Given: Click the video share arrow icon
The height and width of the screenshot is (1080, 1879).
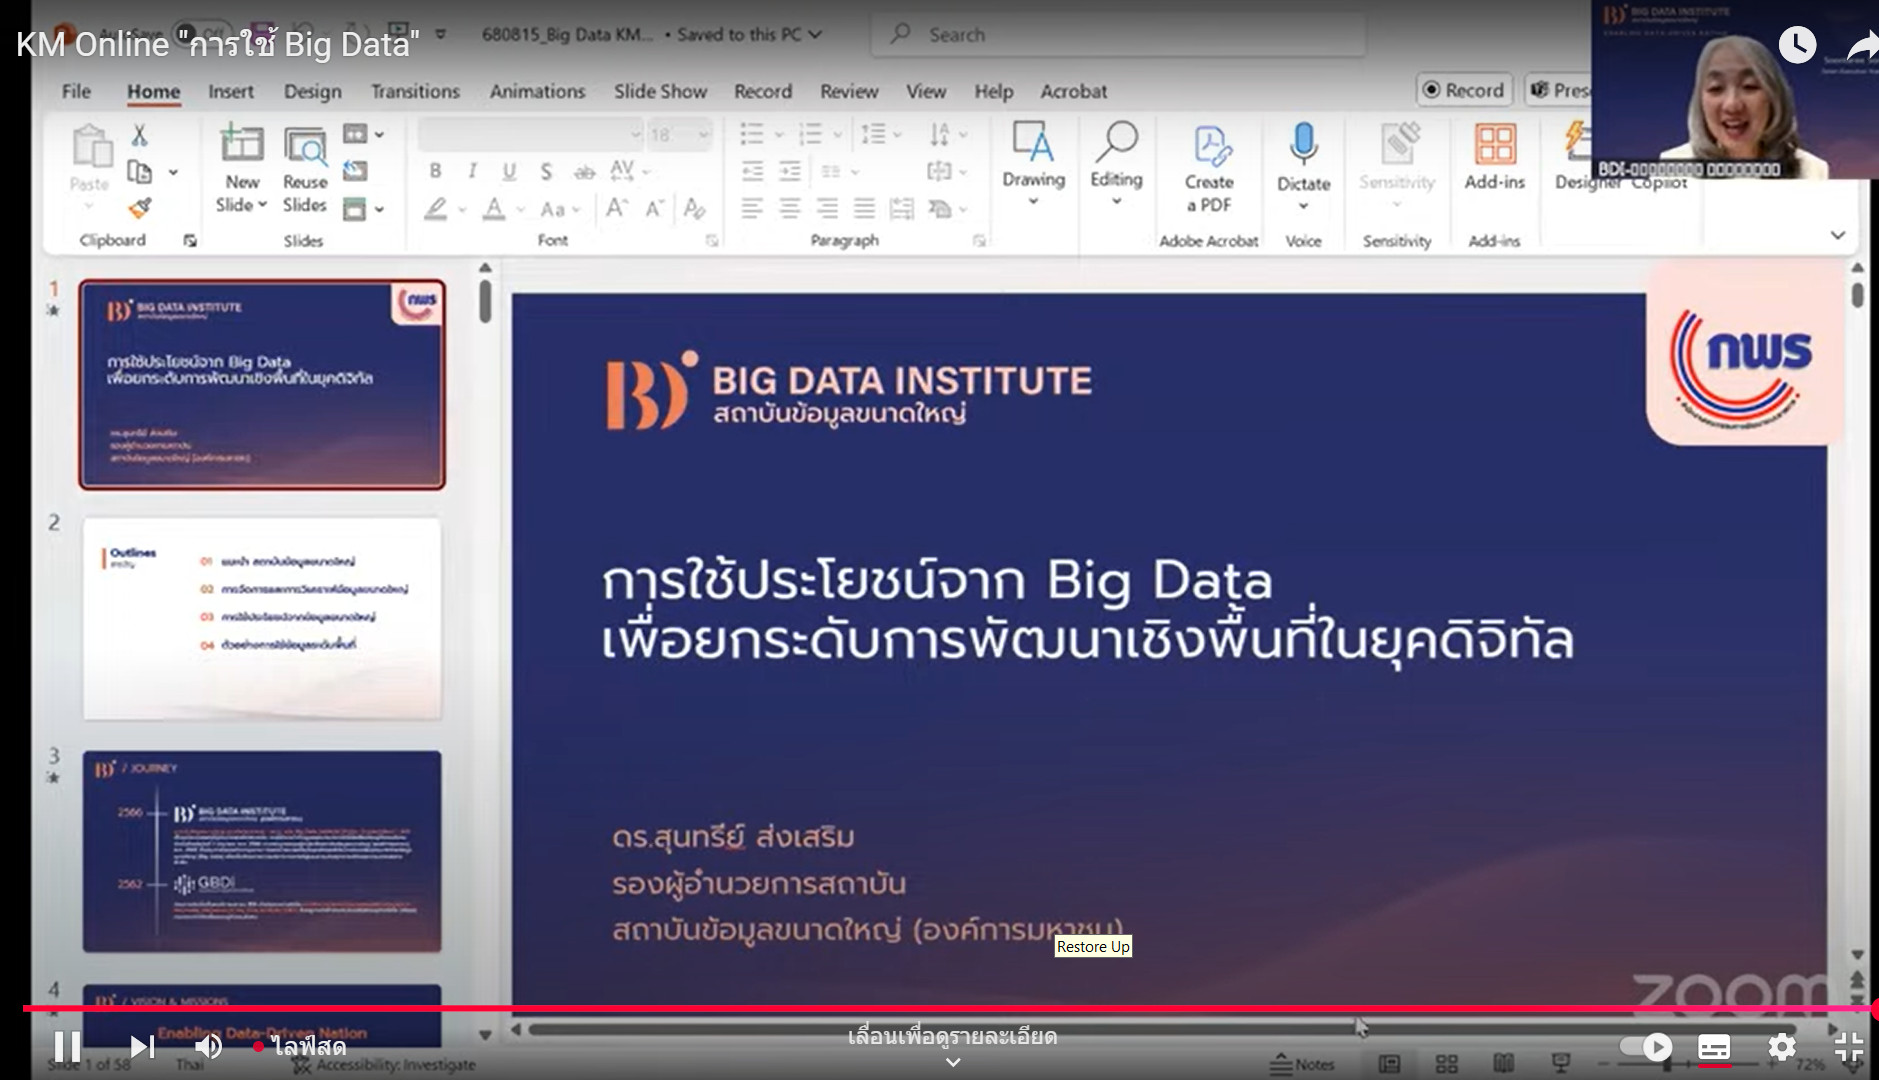Looking at the screenshot, I should [x=1862, y=44].
